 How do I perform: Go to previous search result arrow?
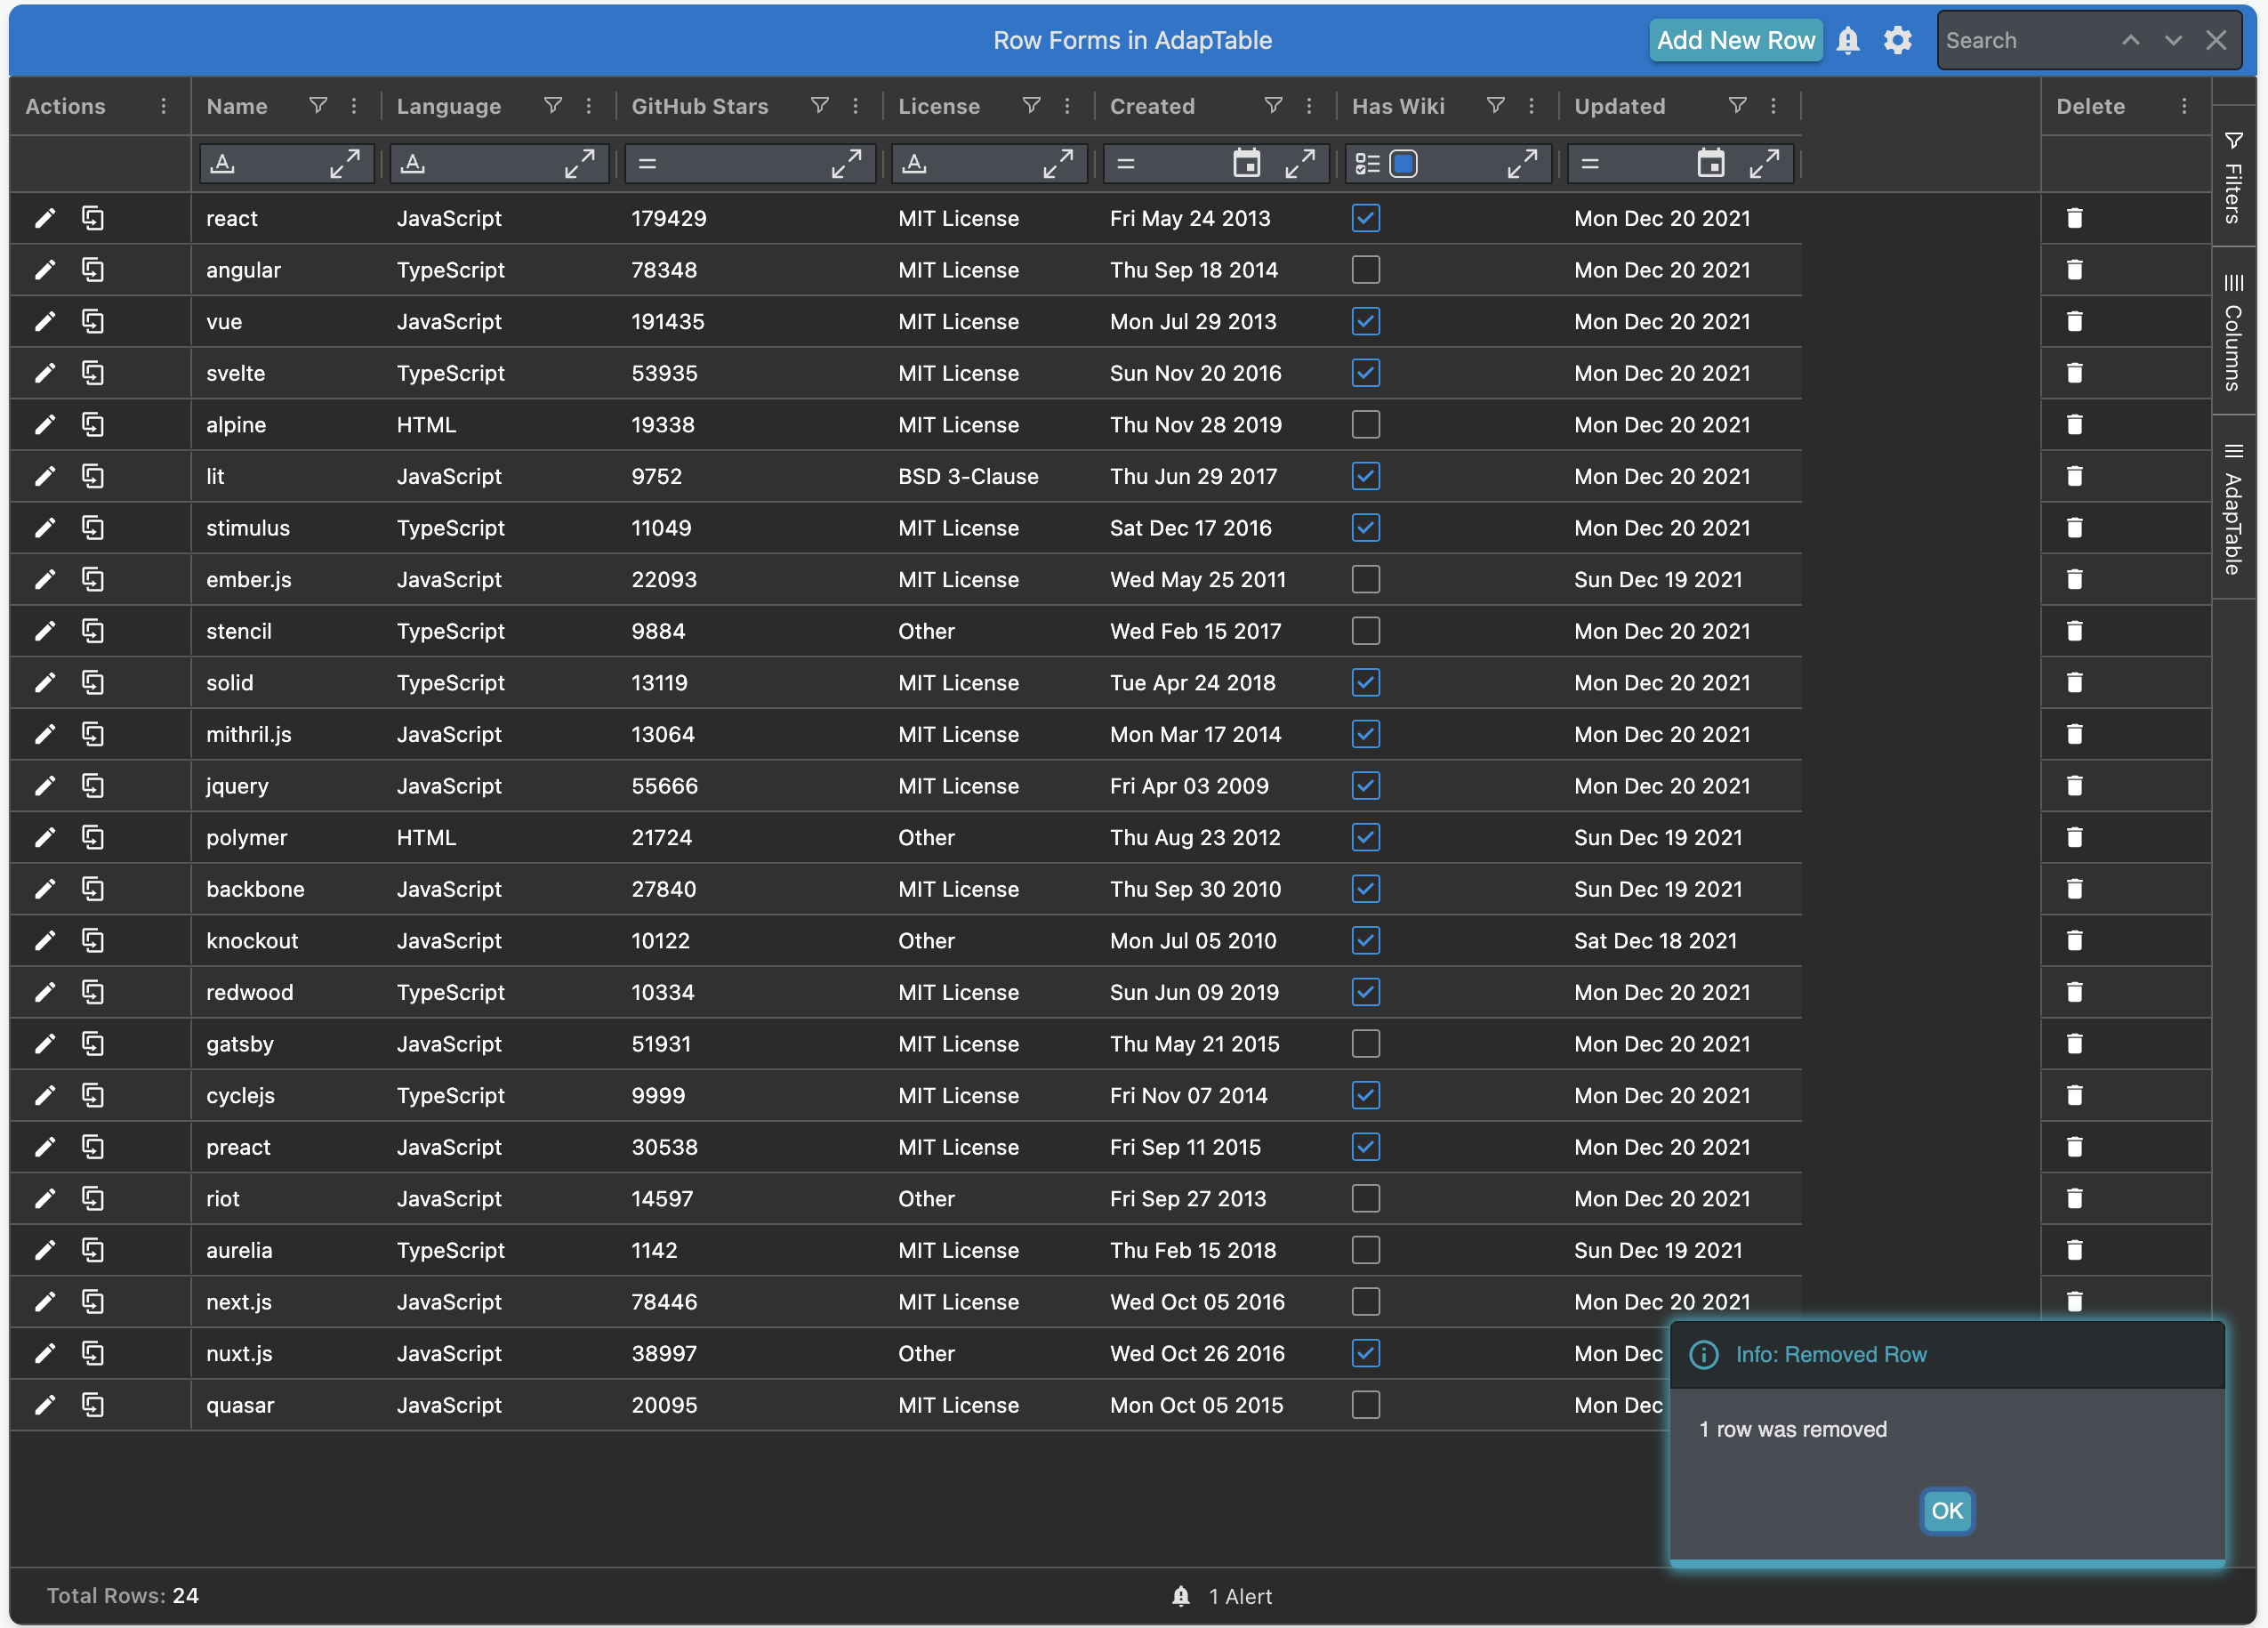[2131, 41]
